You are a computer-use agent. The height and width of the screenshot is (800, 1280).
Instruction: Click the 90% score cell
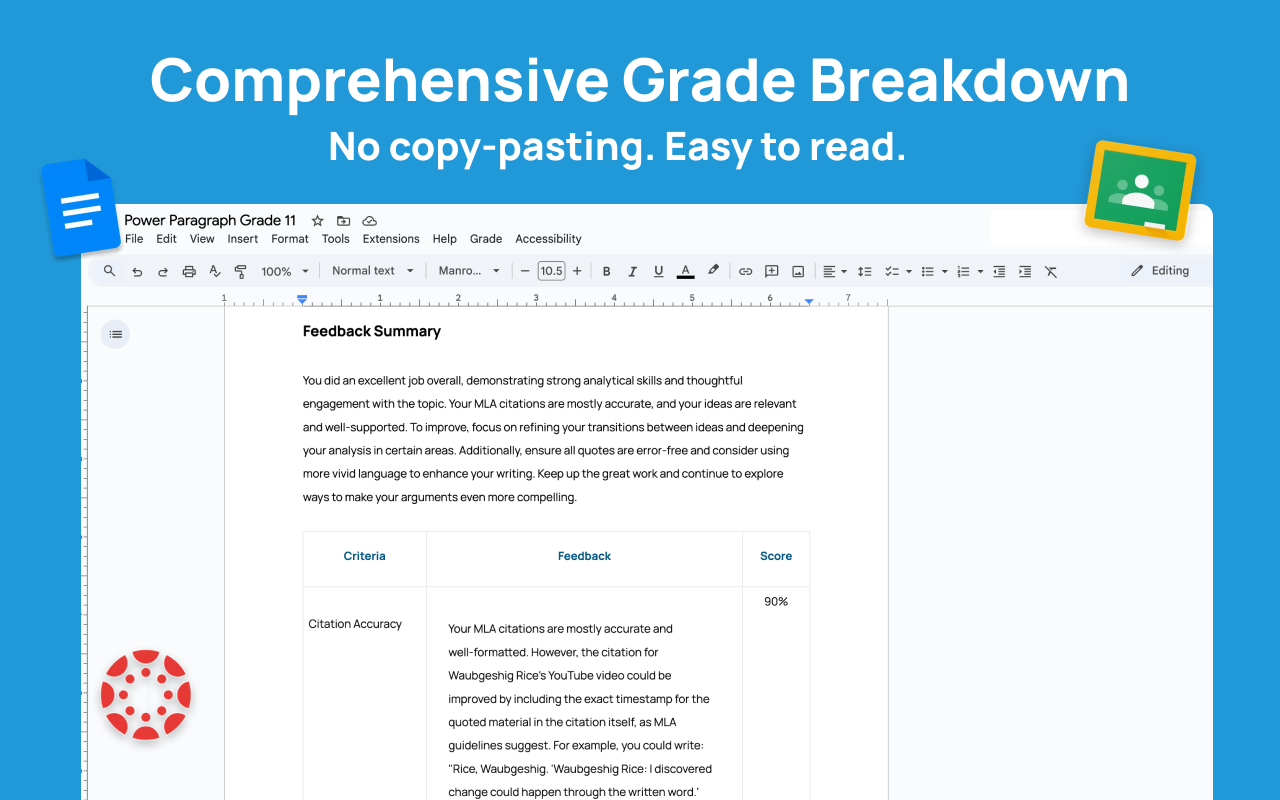(x=776, y=601)
